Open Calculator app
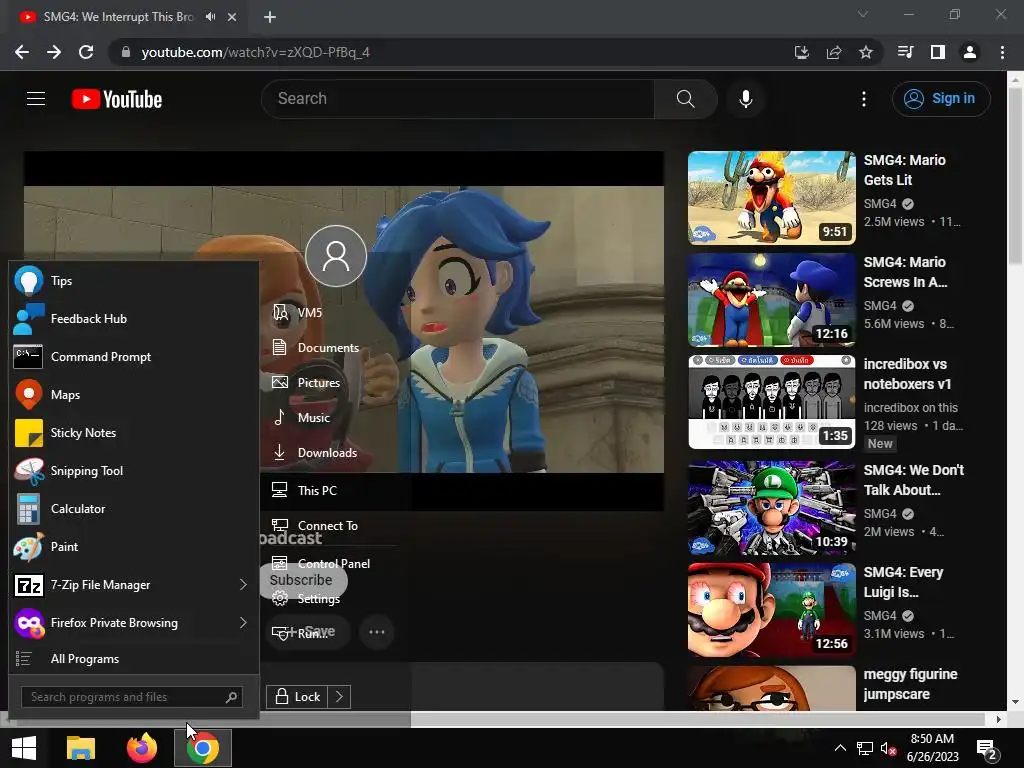This screenshot has width=1024, height=768. coord(134,509)
